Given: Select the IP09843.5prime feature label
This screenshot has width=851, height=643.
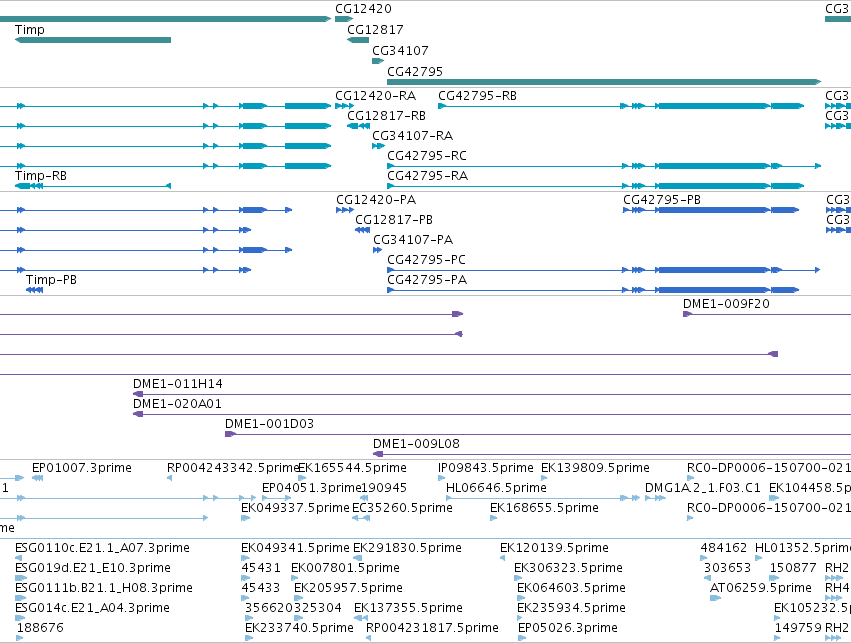Looking at the screenshot, I should [x=485, y=468].
